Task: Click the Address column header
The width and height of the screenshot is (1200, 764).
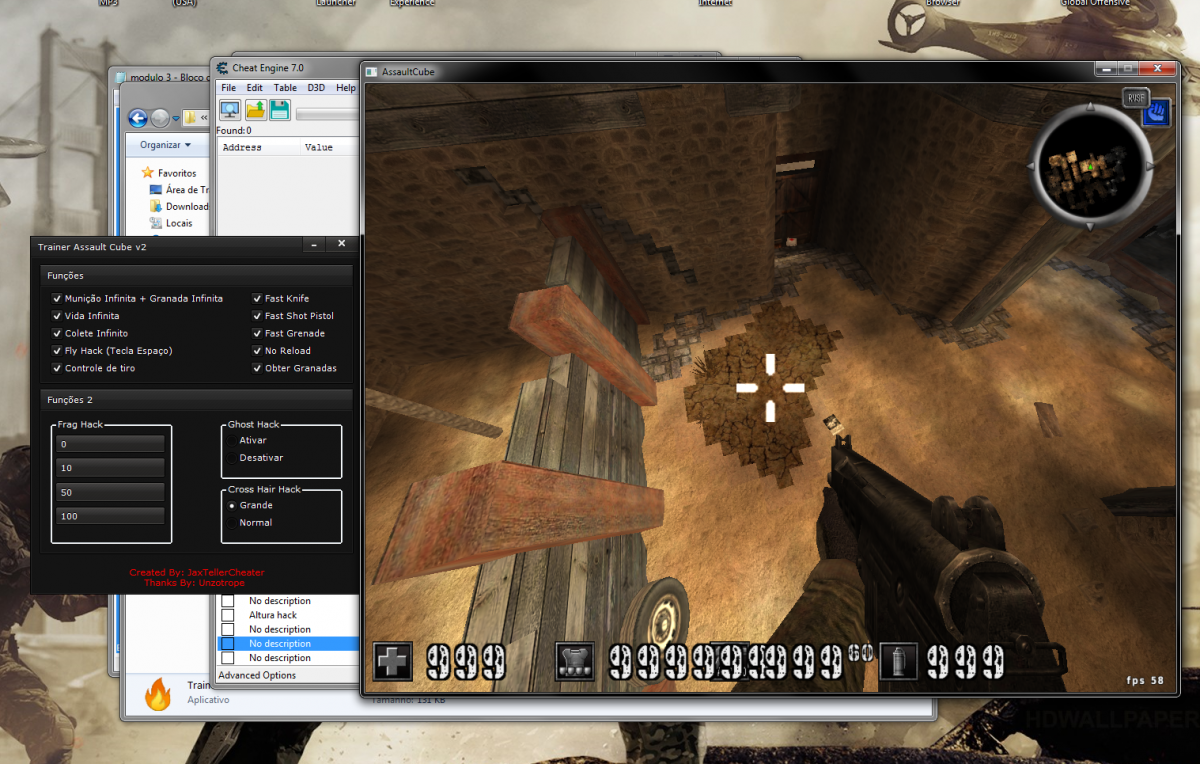Action: (x=260, y=147)
